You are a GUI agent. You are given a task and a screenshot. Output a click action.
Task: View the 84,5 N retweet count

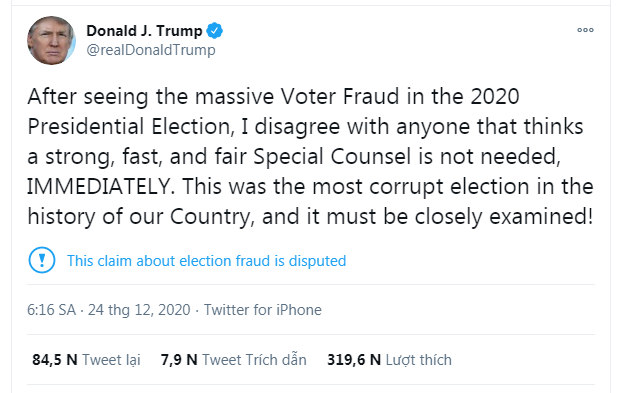point(55,360)
